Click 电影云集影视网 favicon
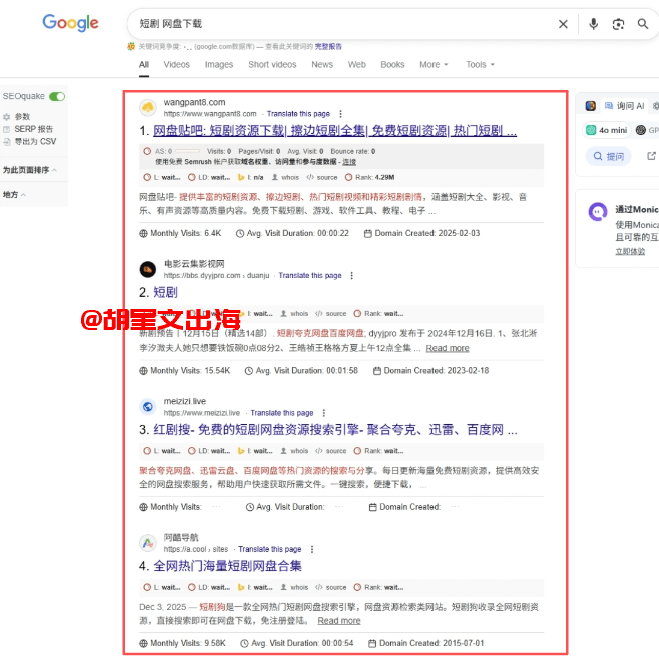 pos(148,269)
